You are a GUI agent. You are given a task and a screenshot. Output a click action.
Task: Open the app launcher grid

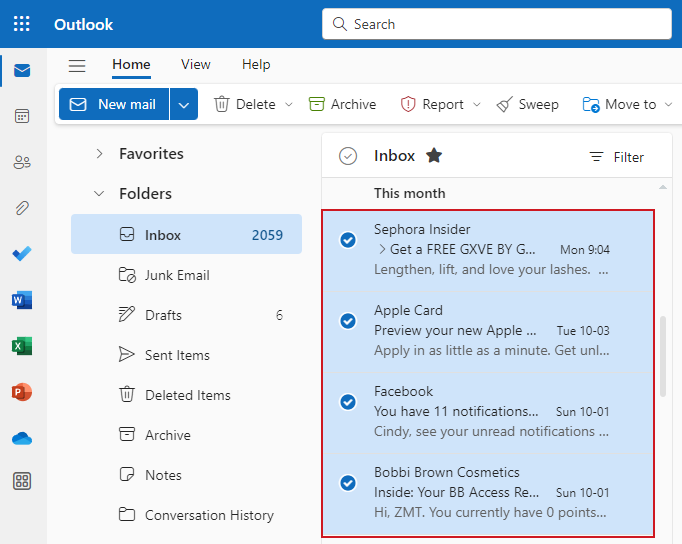(21, 24)
